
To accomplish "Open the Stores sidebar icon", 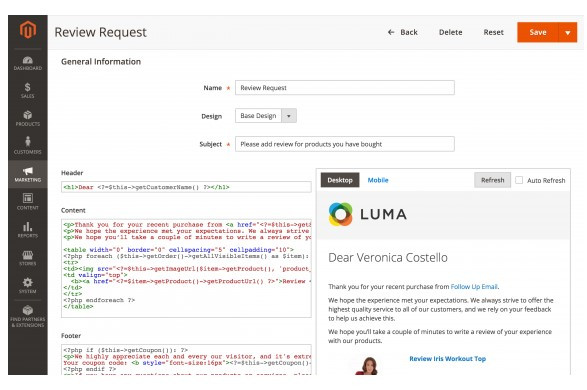I will [28, 258].
